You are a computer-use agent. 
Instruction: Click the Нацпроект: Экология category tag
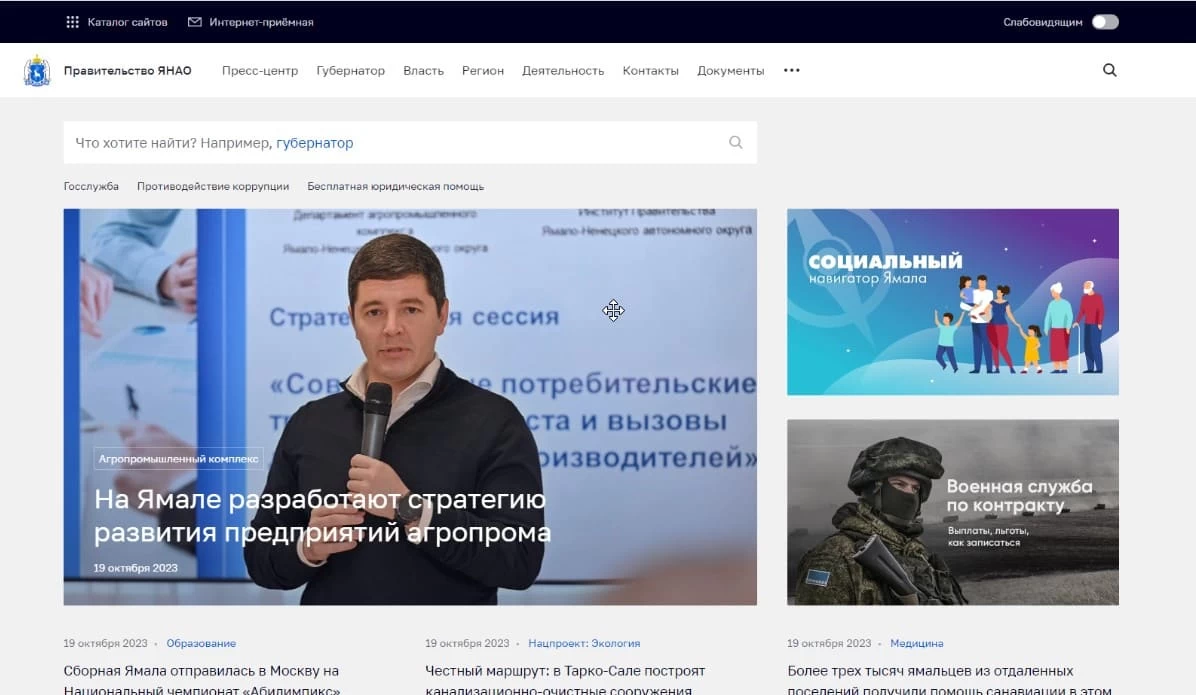click(x=585, y=643)
